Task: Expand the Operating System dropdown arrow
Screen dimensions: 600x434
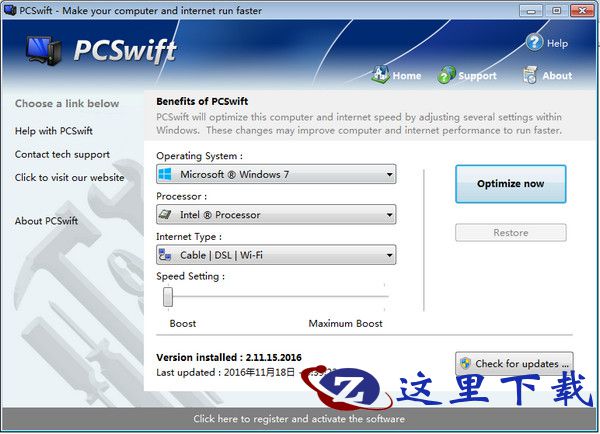Action: click(x=389, y=175)
